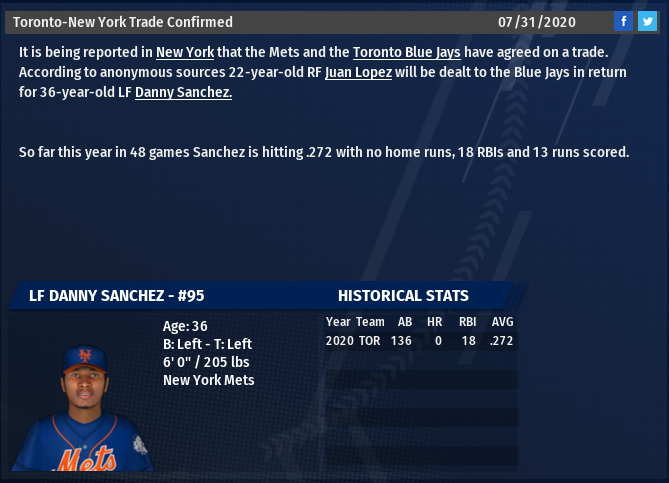Click the RBI column header
Viewport: 669px width, 483px height.
click(467, 322)
